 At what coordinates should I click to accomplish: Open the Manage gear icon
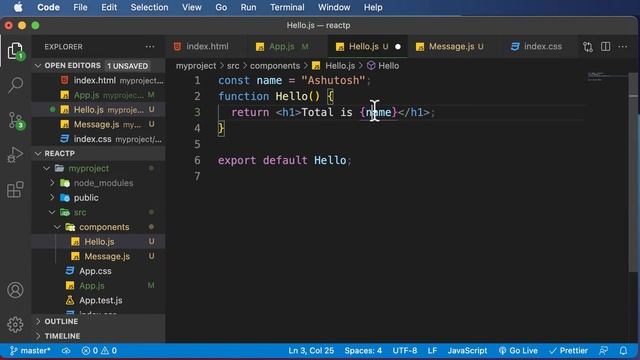[x=16, y=324]
